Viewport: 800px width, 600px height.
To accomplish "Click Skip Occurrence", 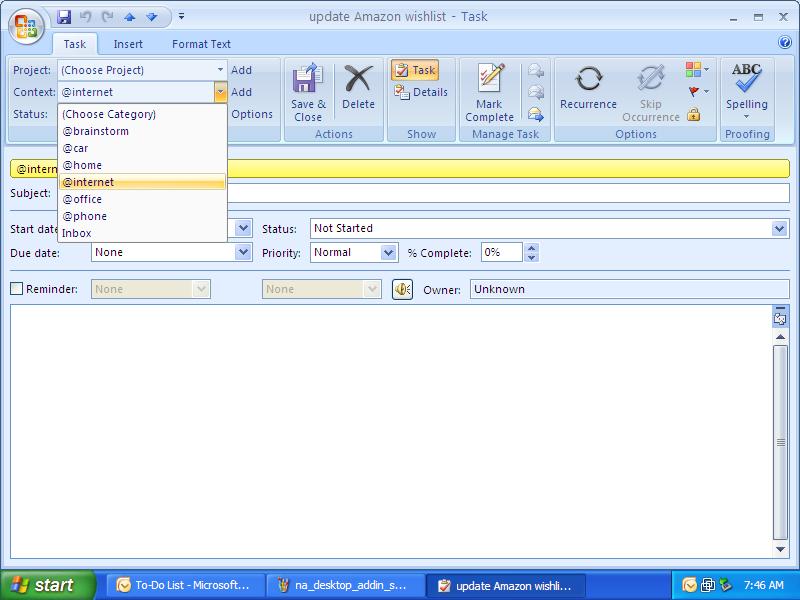I will [651, 93].
